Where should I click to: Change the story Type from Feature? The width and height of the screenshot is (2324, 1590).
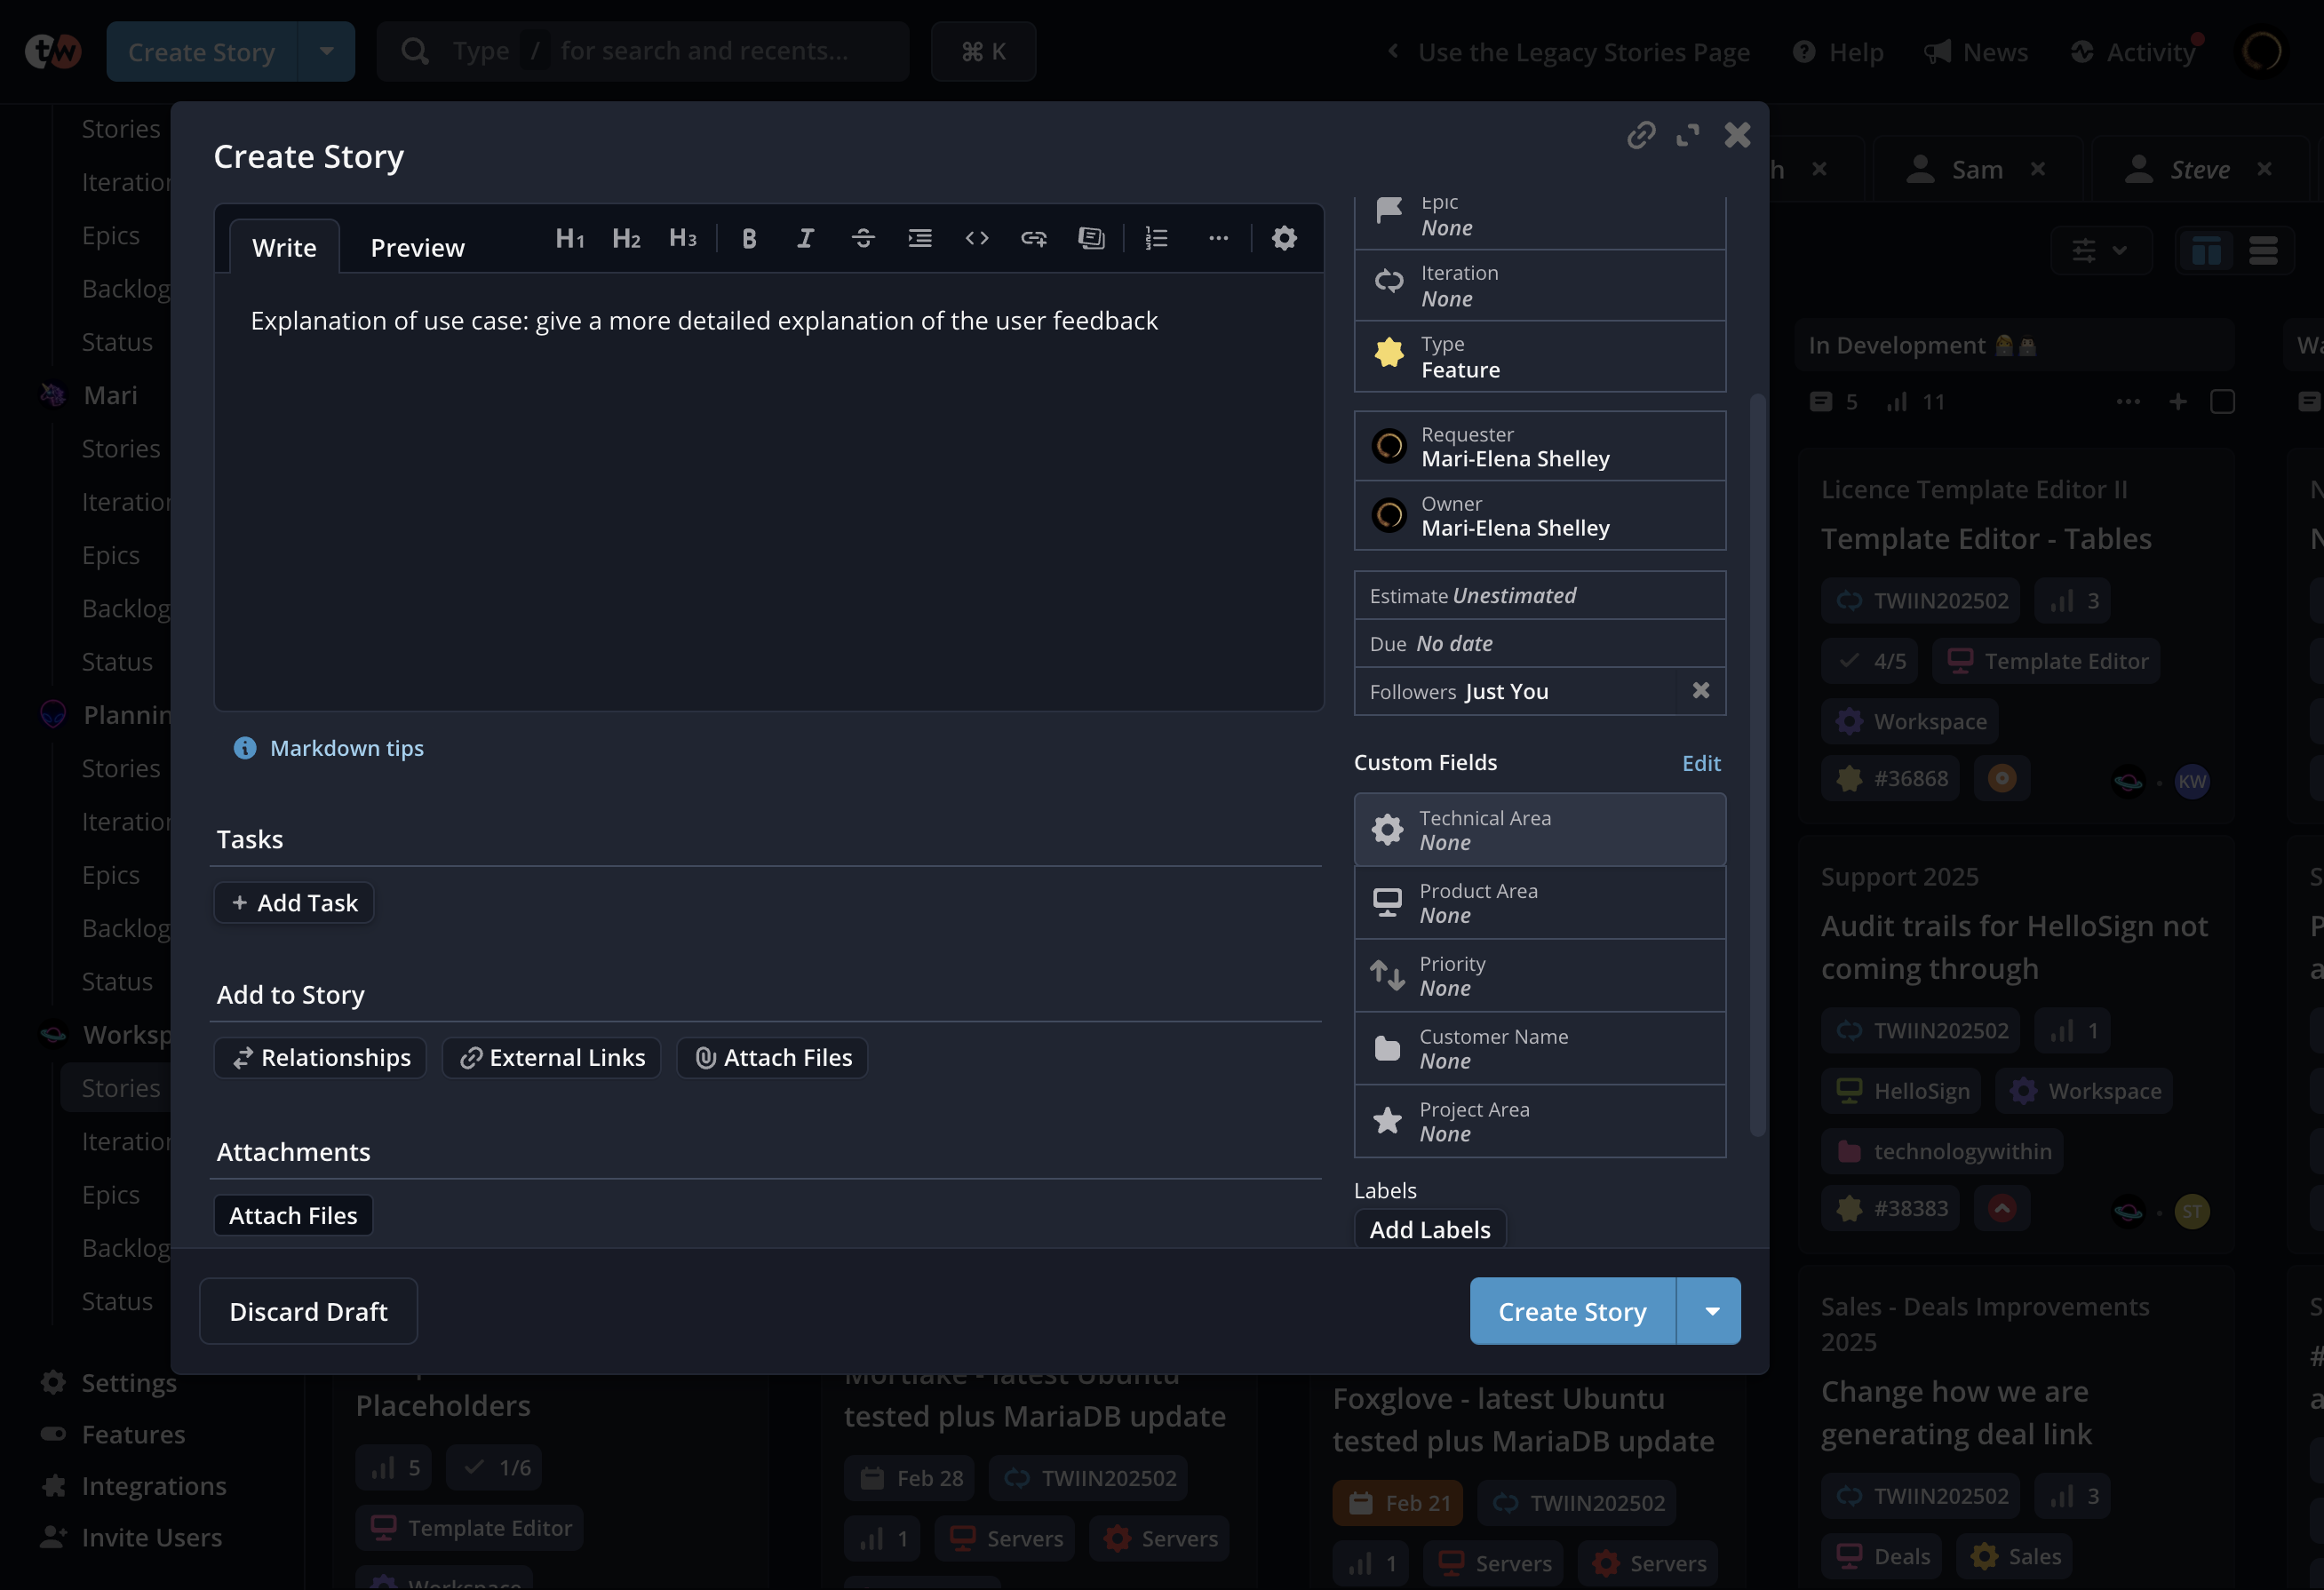click(x=1539, y=357)
